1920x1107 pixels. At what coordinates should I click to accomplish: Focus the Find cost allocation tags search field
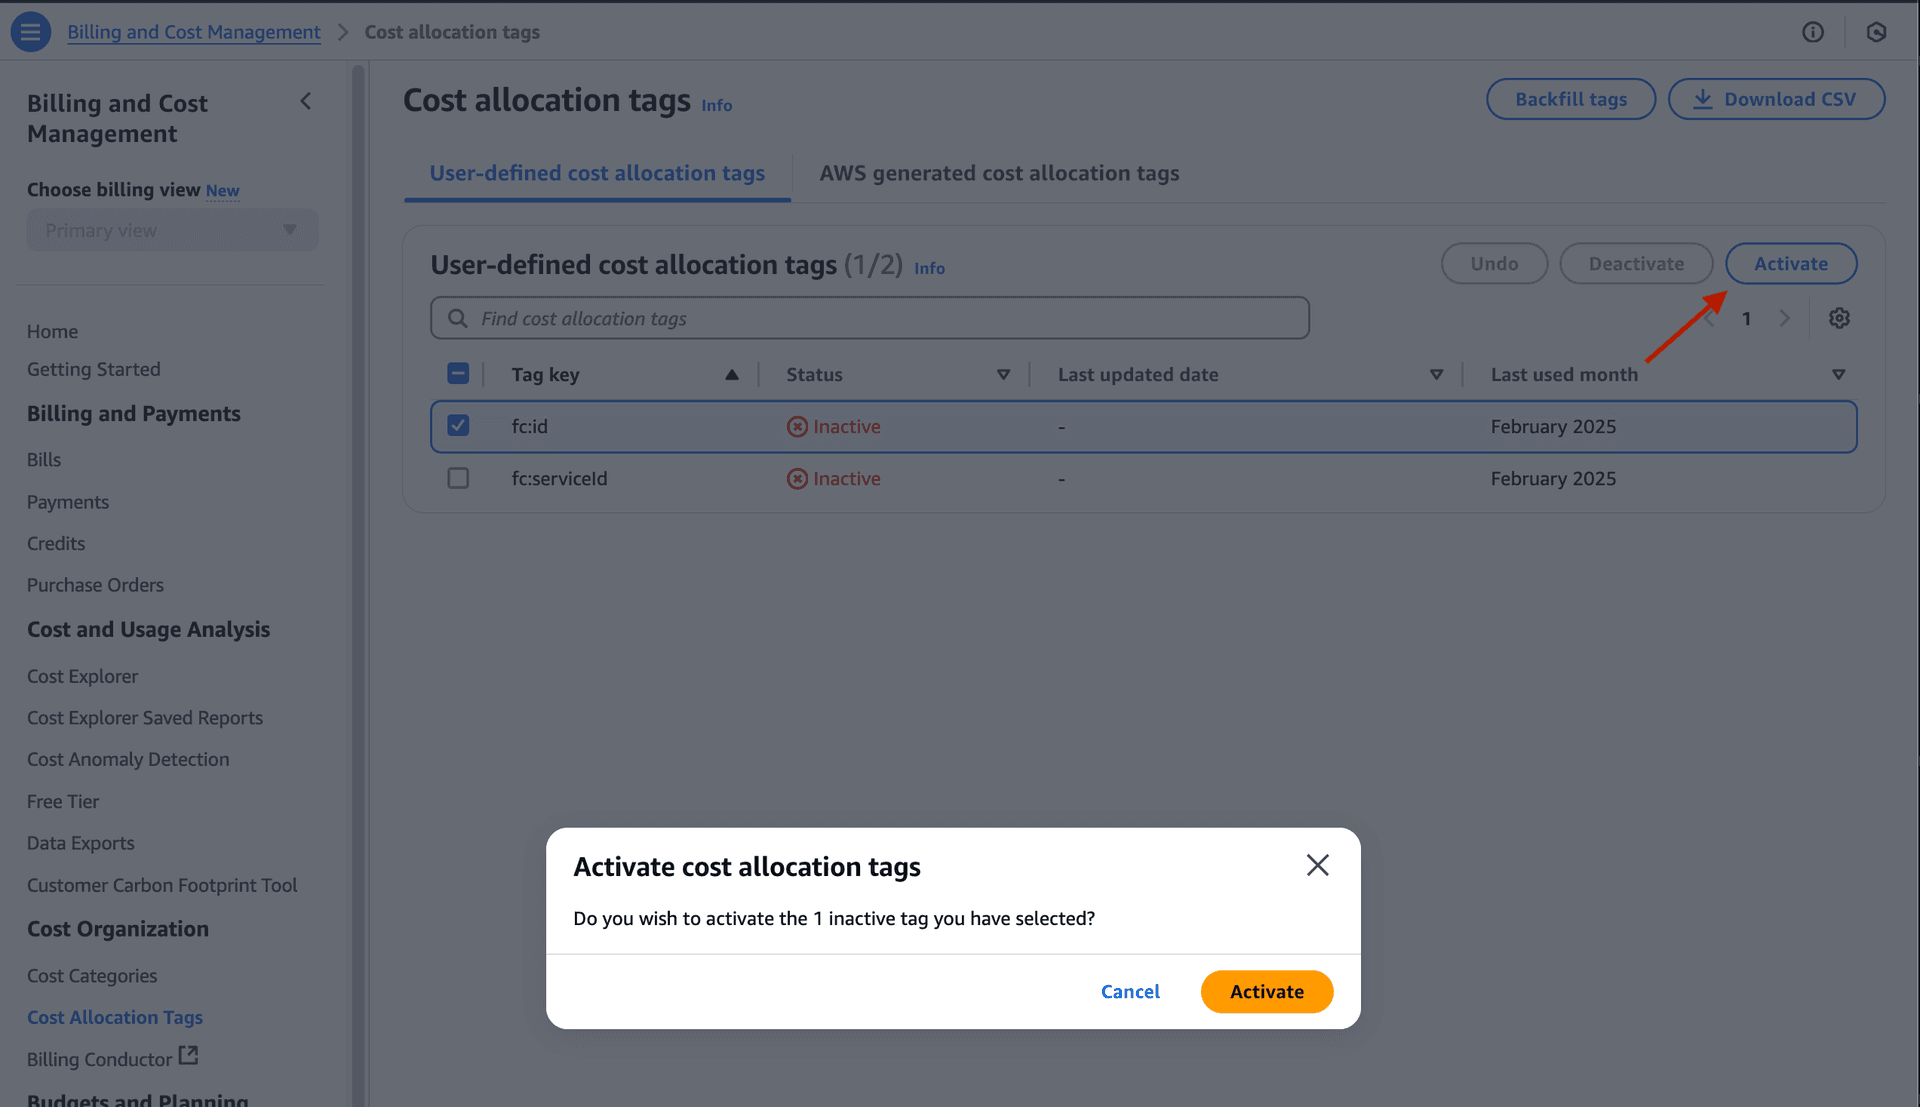(x=870, y=318)
